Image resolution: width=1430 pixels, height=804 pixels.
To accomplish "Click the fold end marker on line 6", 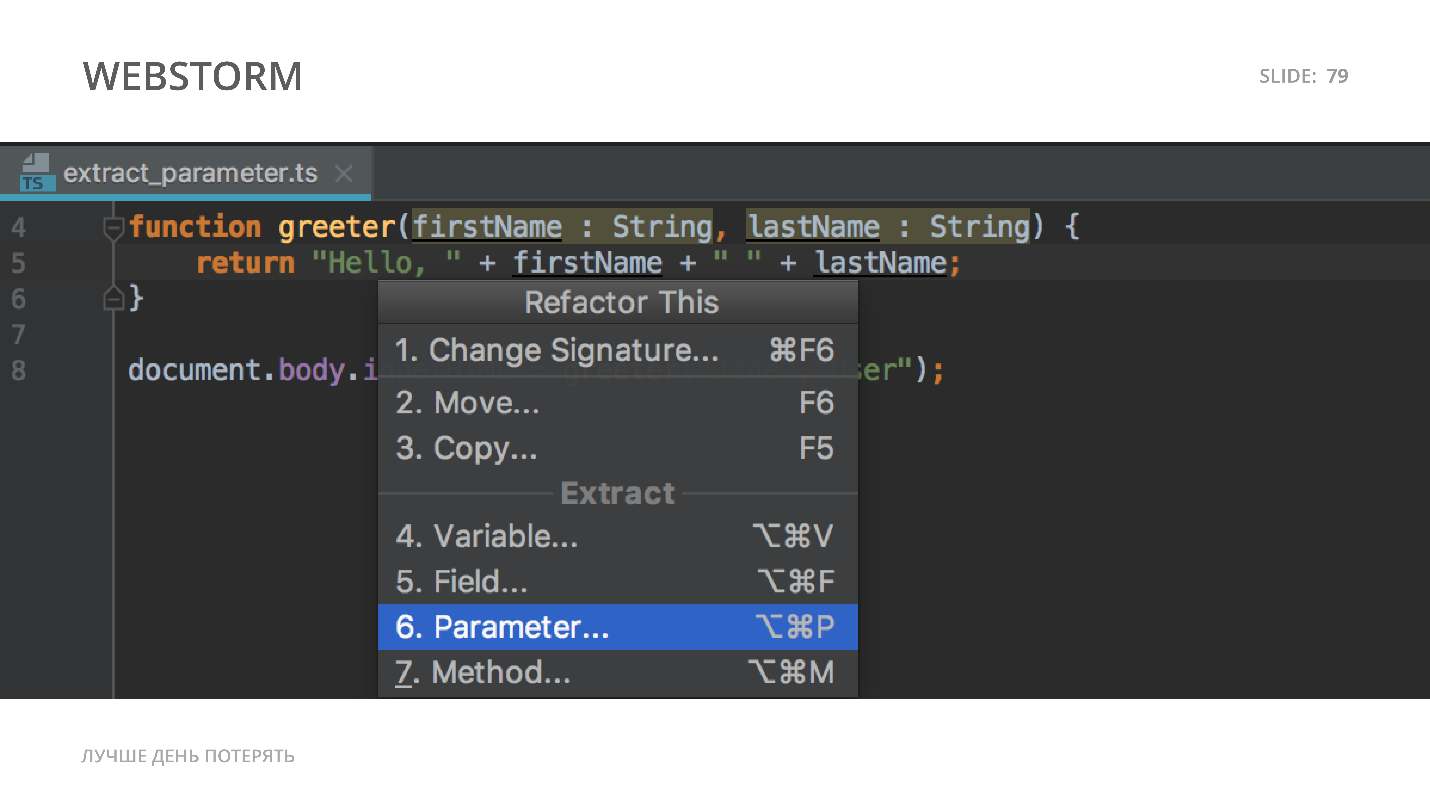I will [114, 298].
